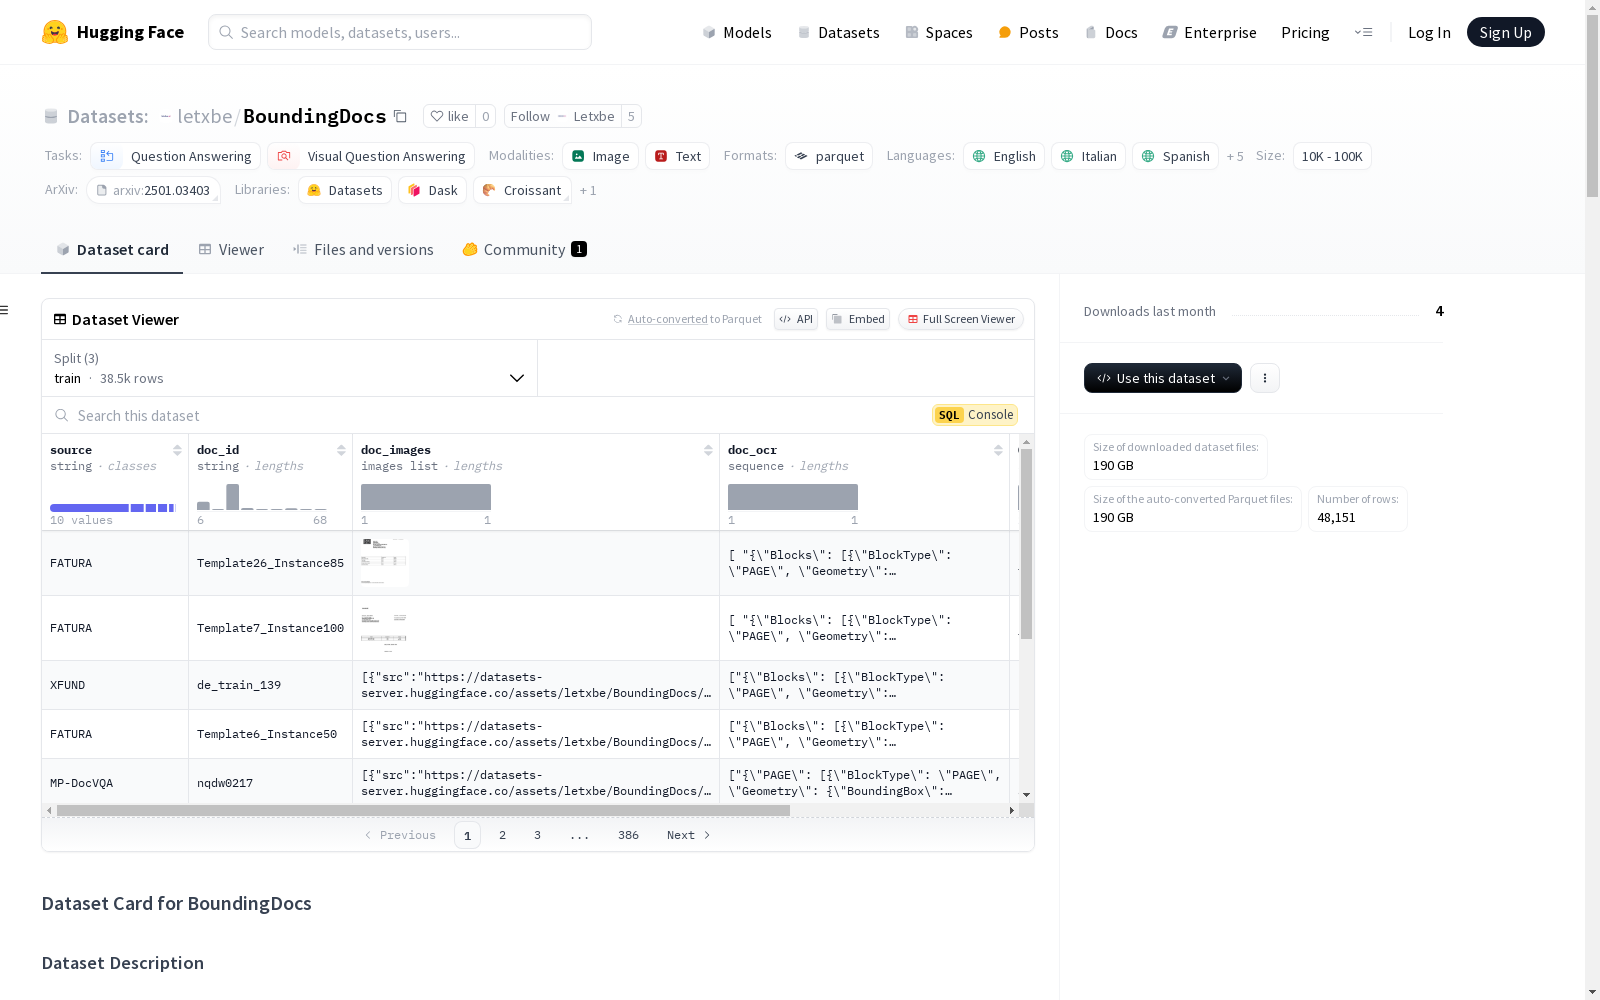1600x1000 pixels.
Task: Open the Files and versions tab
Action: [x=363, y=250]
